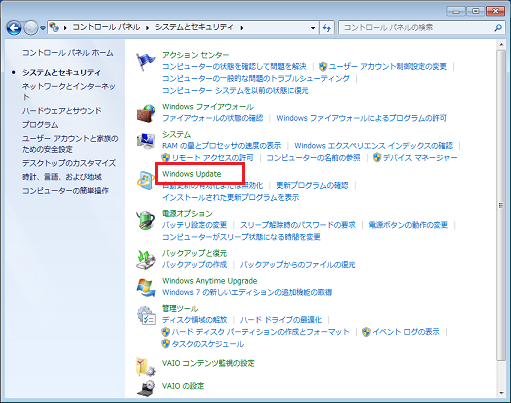
Task: Click the vertical scrollbar down arrow
Action: coord(501,393)
